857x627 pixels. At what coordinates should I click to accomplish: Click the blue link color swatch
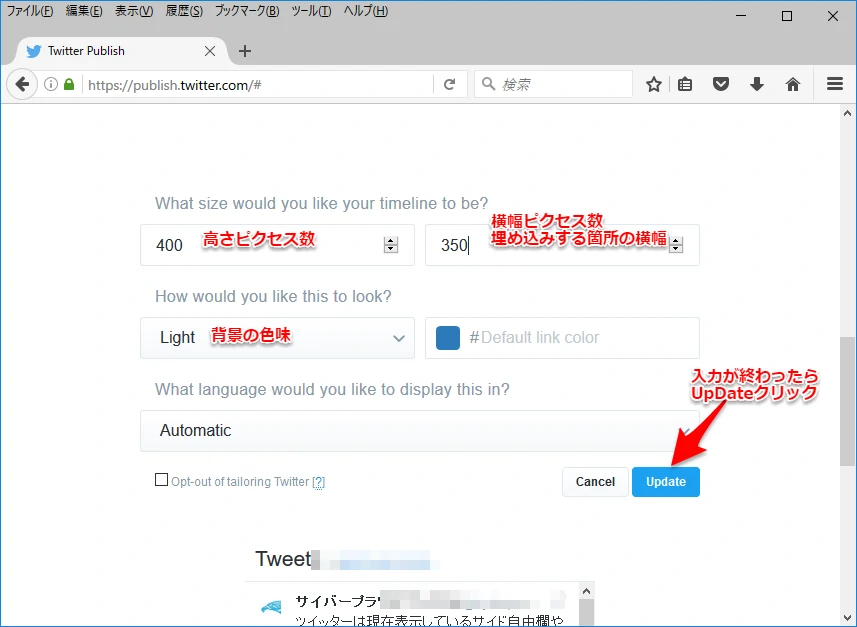pos(448,337)
